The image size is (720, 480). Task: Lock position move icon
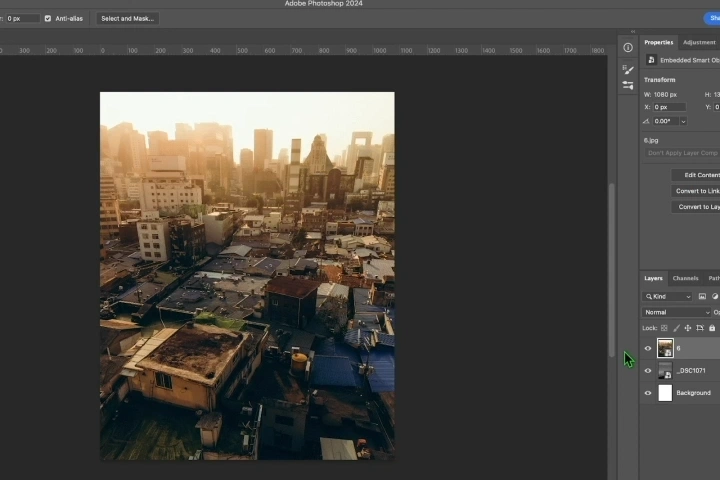click(x=688, y=328)
